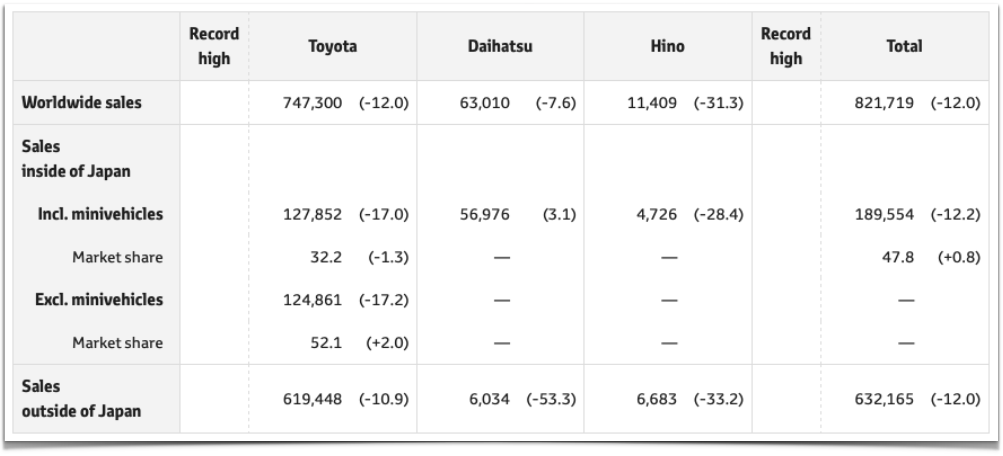This screenshot has height=456, width=1003.
Task: Select Toyota excl. minivehicles value 124,861
Action: click(312, 299)
